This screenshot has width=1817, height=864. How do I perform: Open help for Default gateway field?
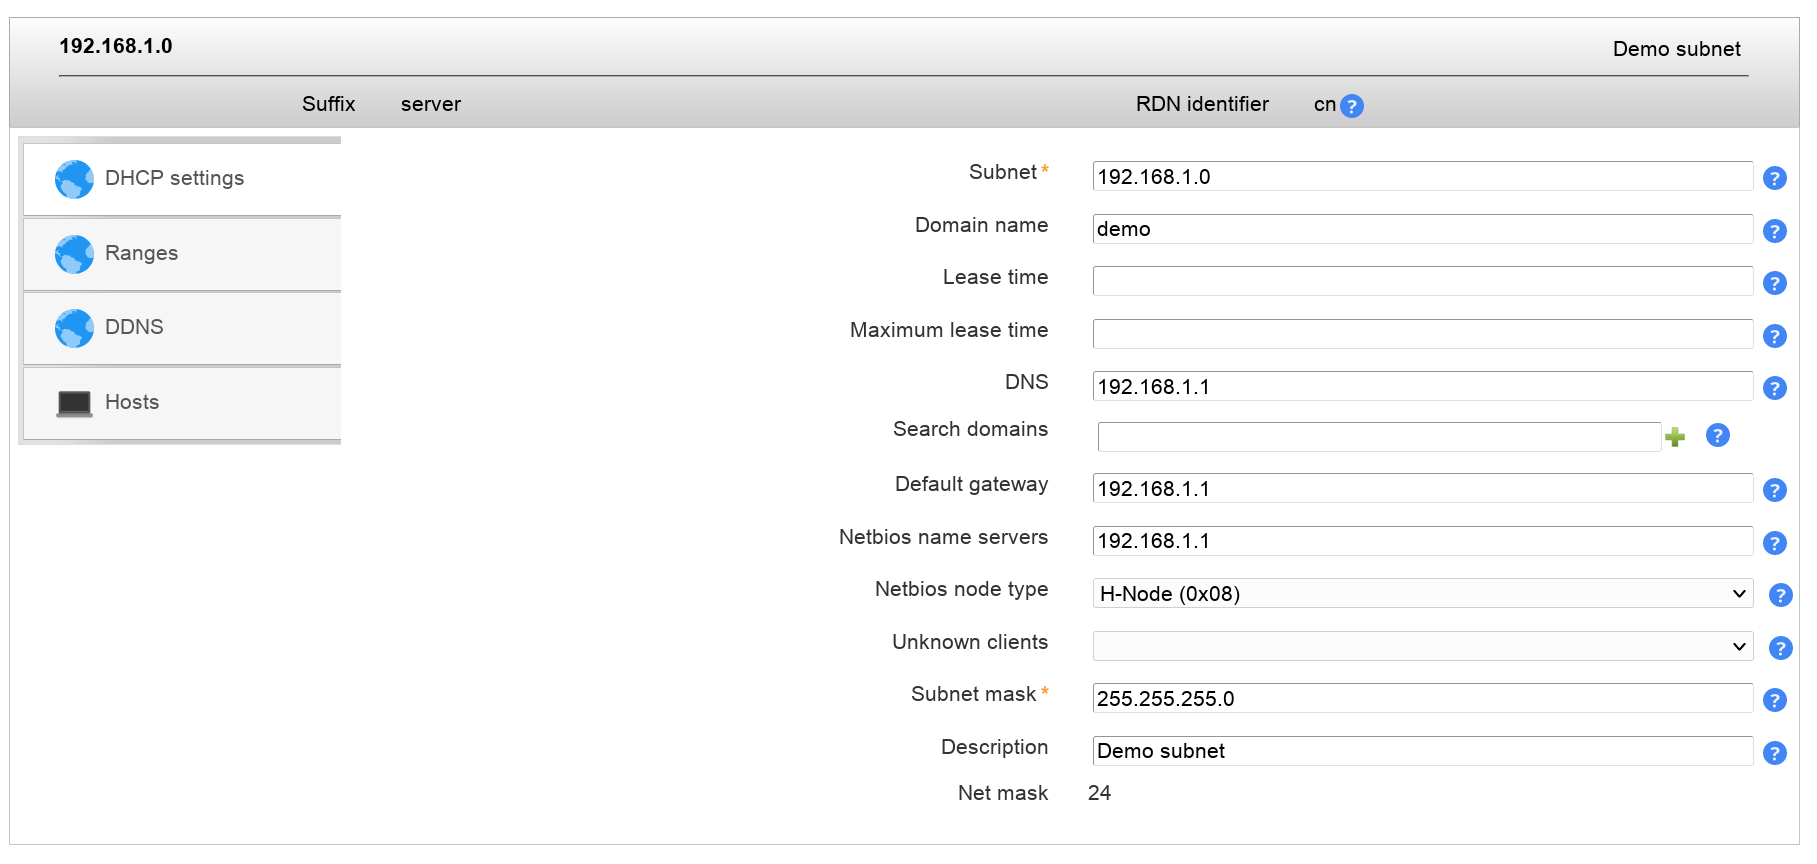(1774, 490)
